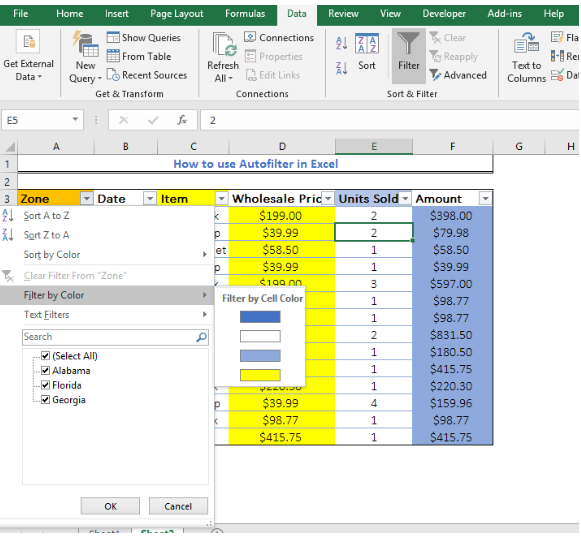Switch to the Insert tab
Viewport: 581px width, 538px height.
pyautogui.click(x=117, y=14)
